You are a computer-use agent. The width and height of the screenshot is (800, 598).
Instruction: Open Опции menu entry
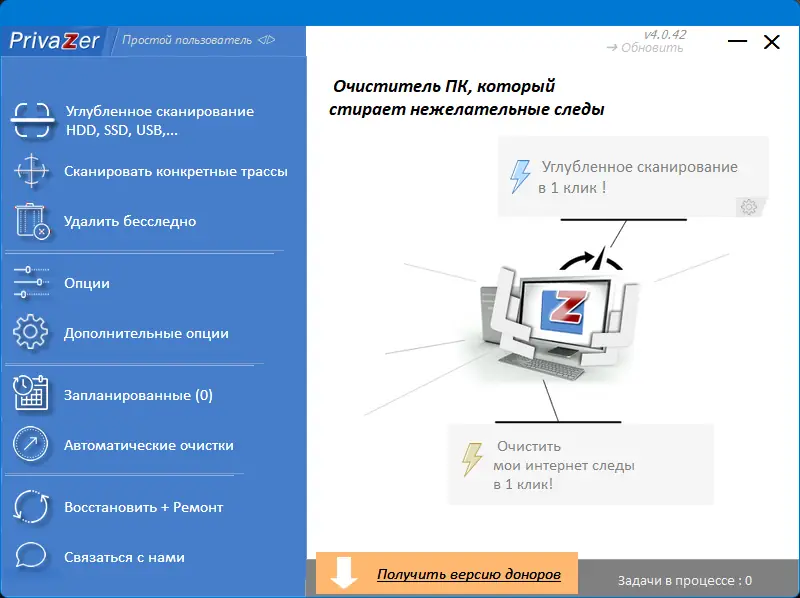(87, 283)
